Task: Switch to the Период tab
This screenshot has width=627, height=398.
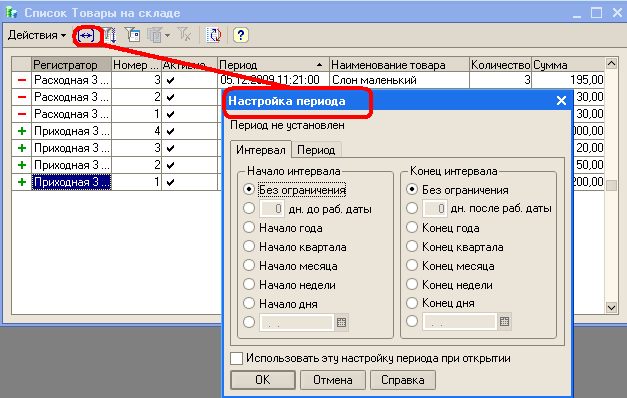Action: click(316, 150)
